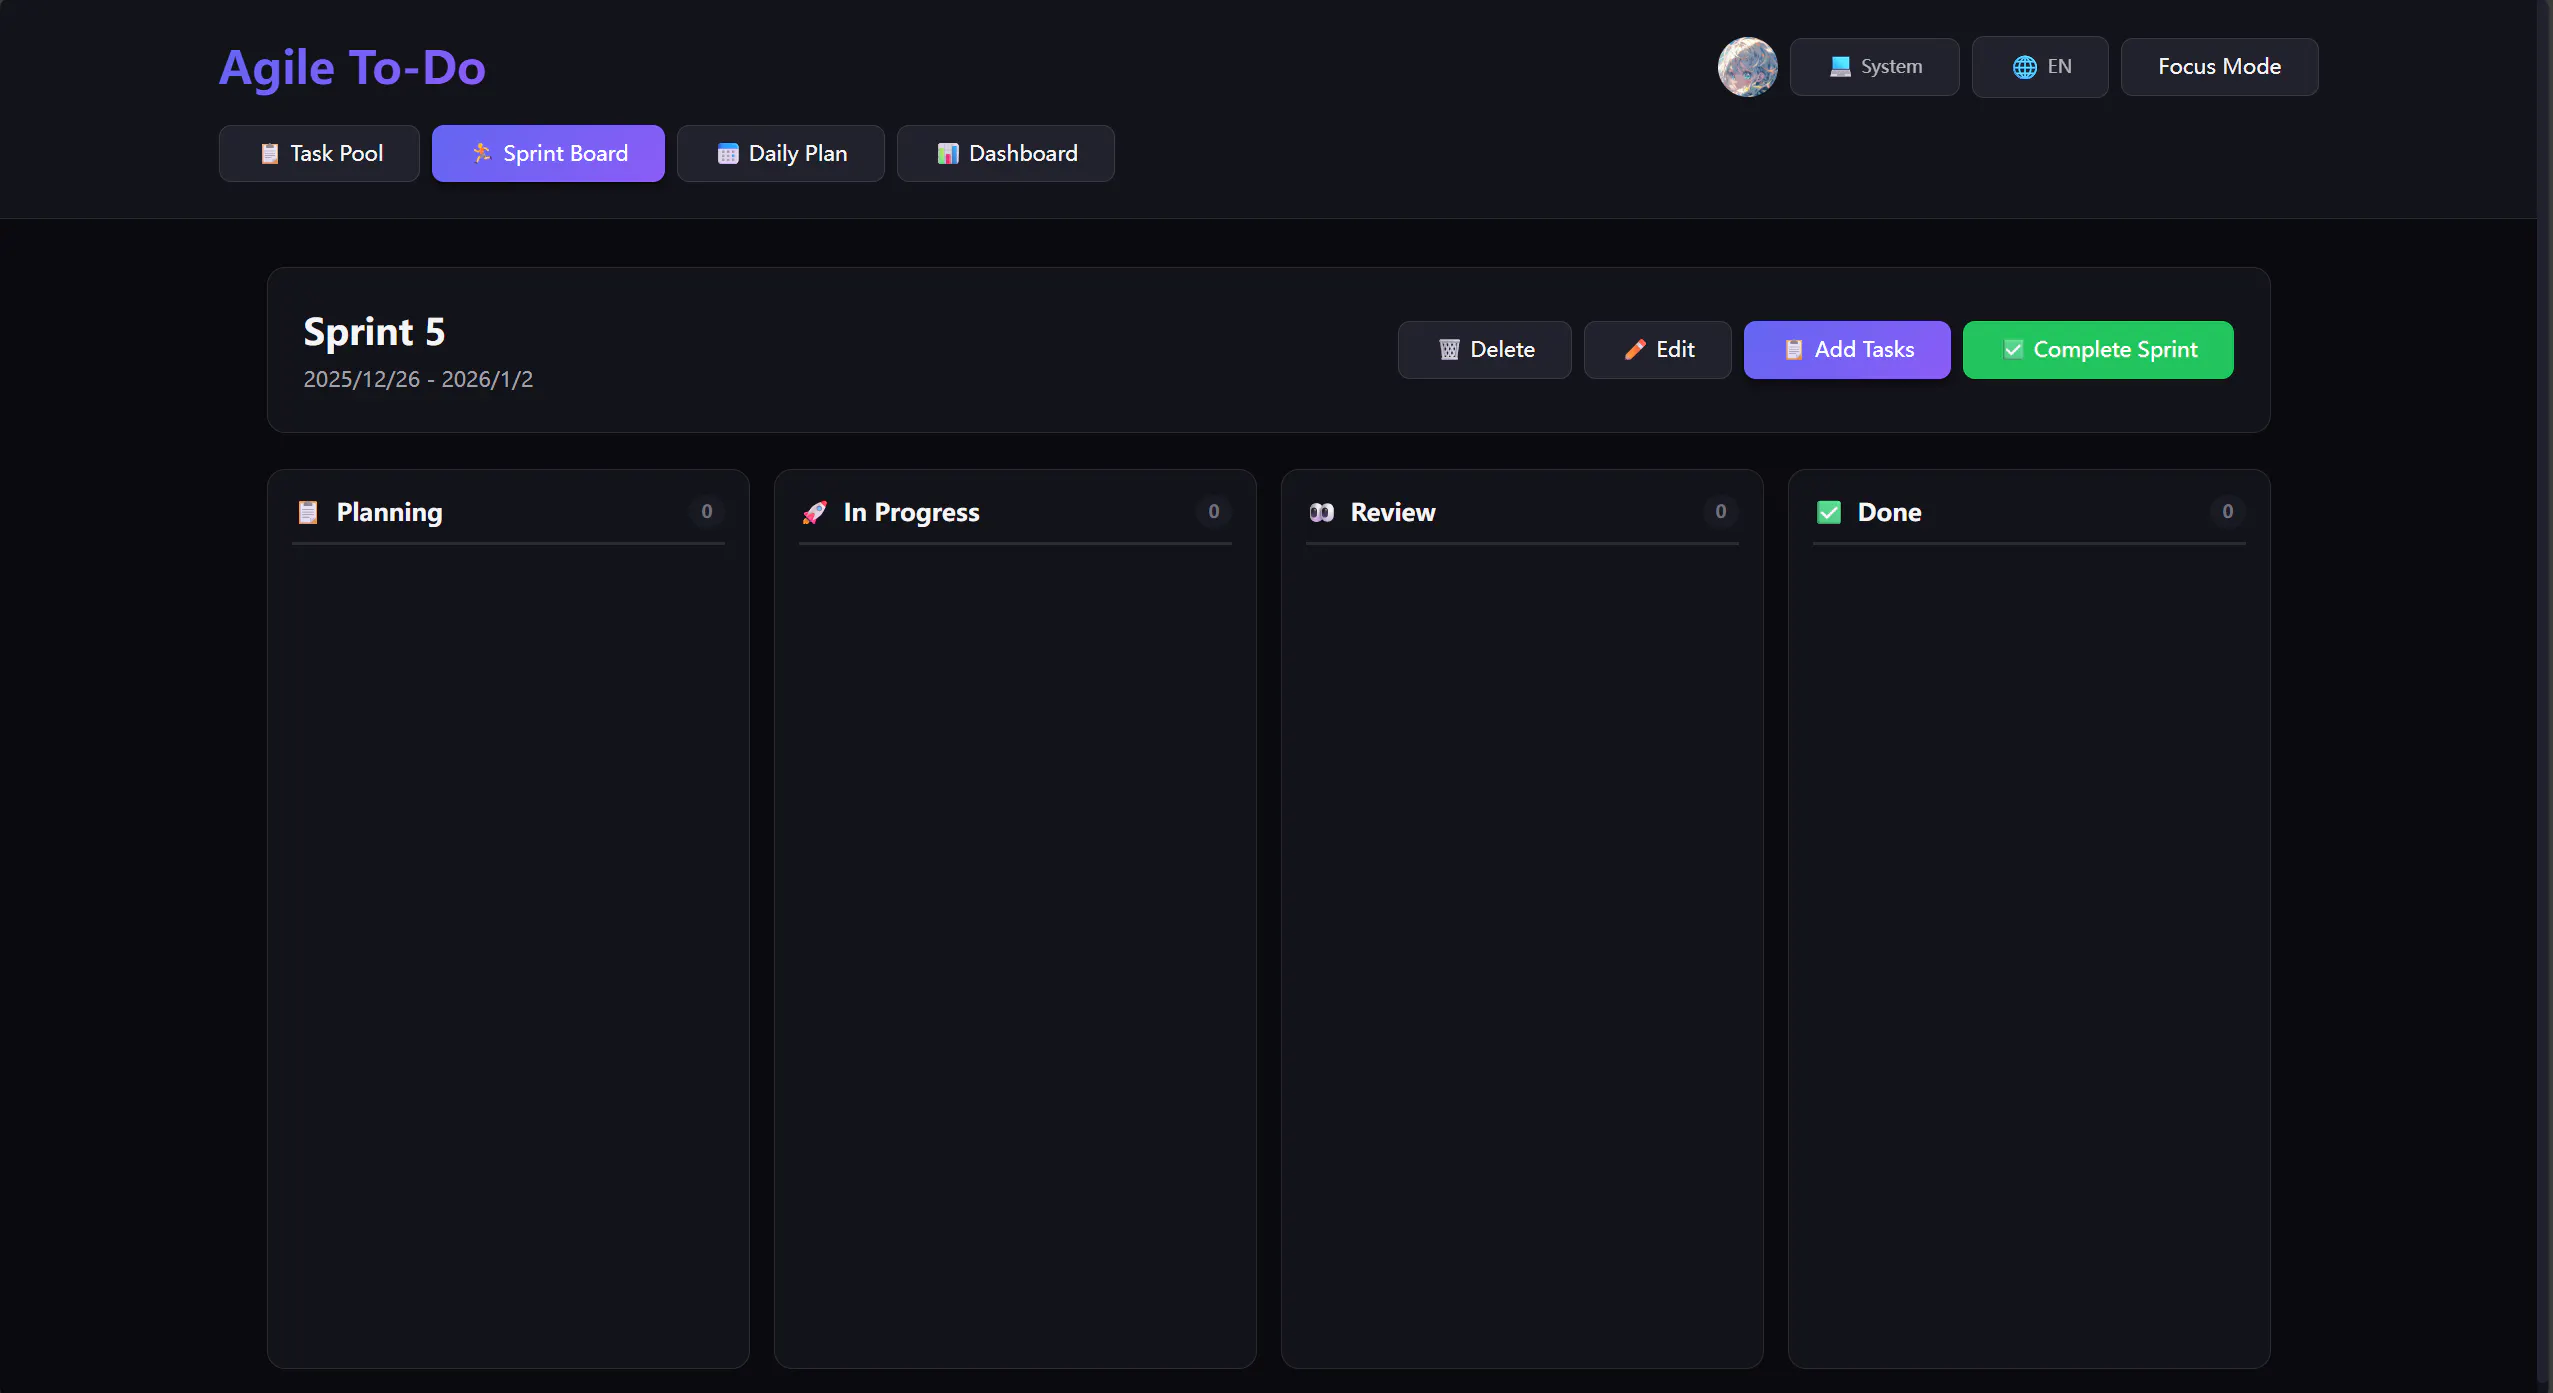Click the clipboard icon beside Planning
This screenshot has width=2553, height=1393.
click(x=308, y=512)
